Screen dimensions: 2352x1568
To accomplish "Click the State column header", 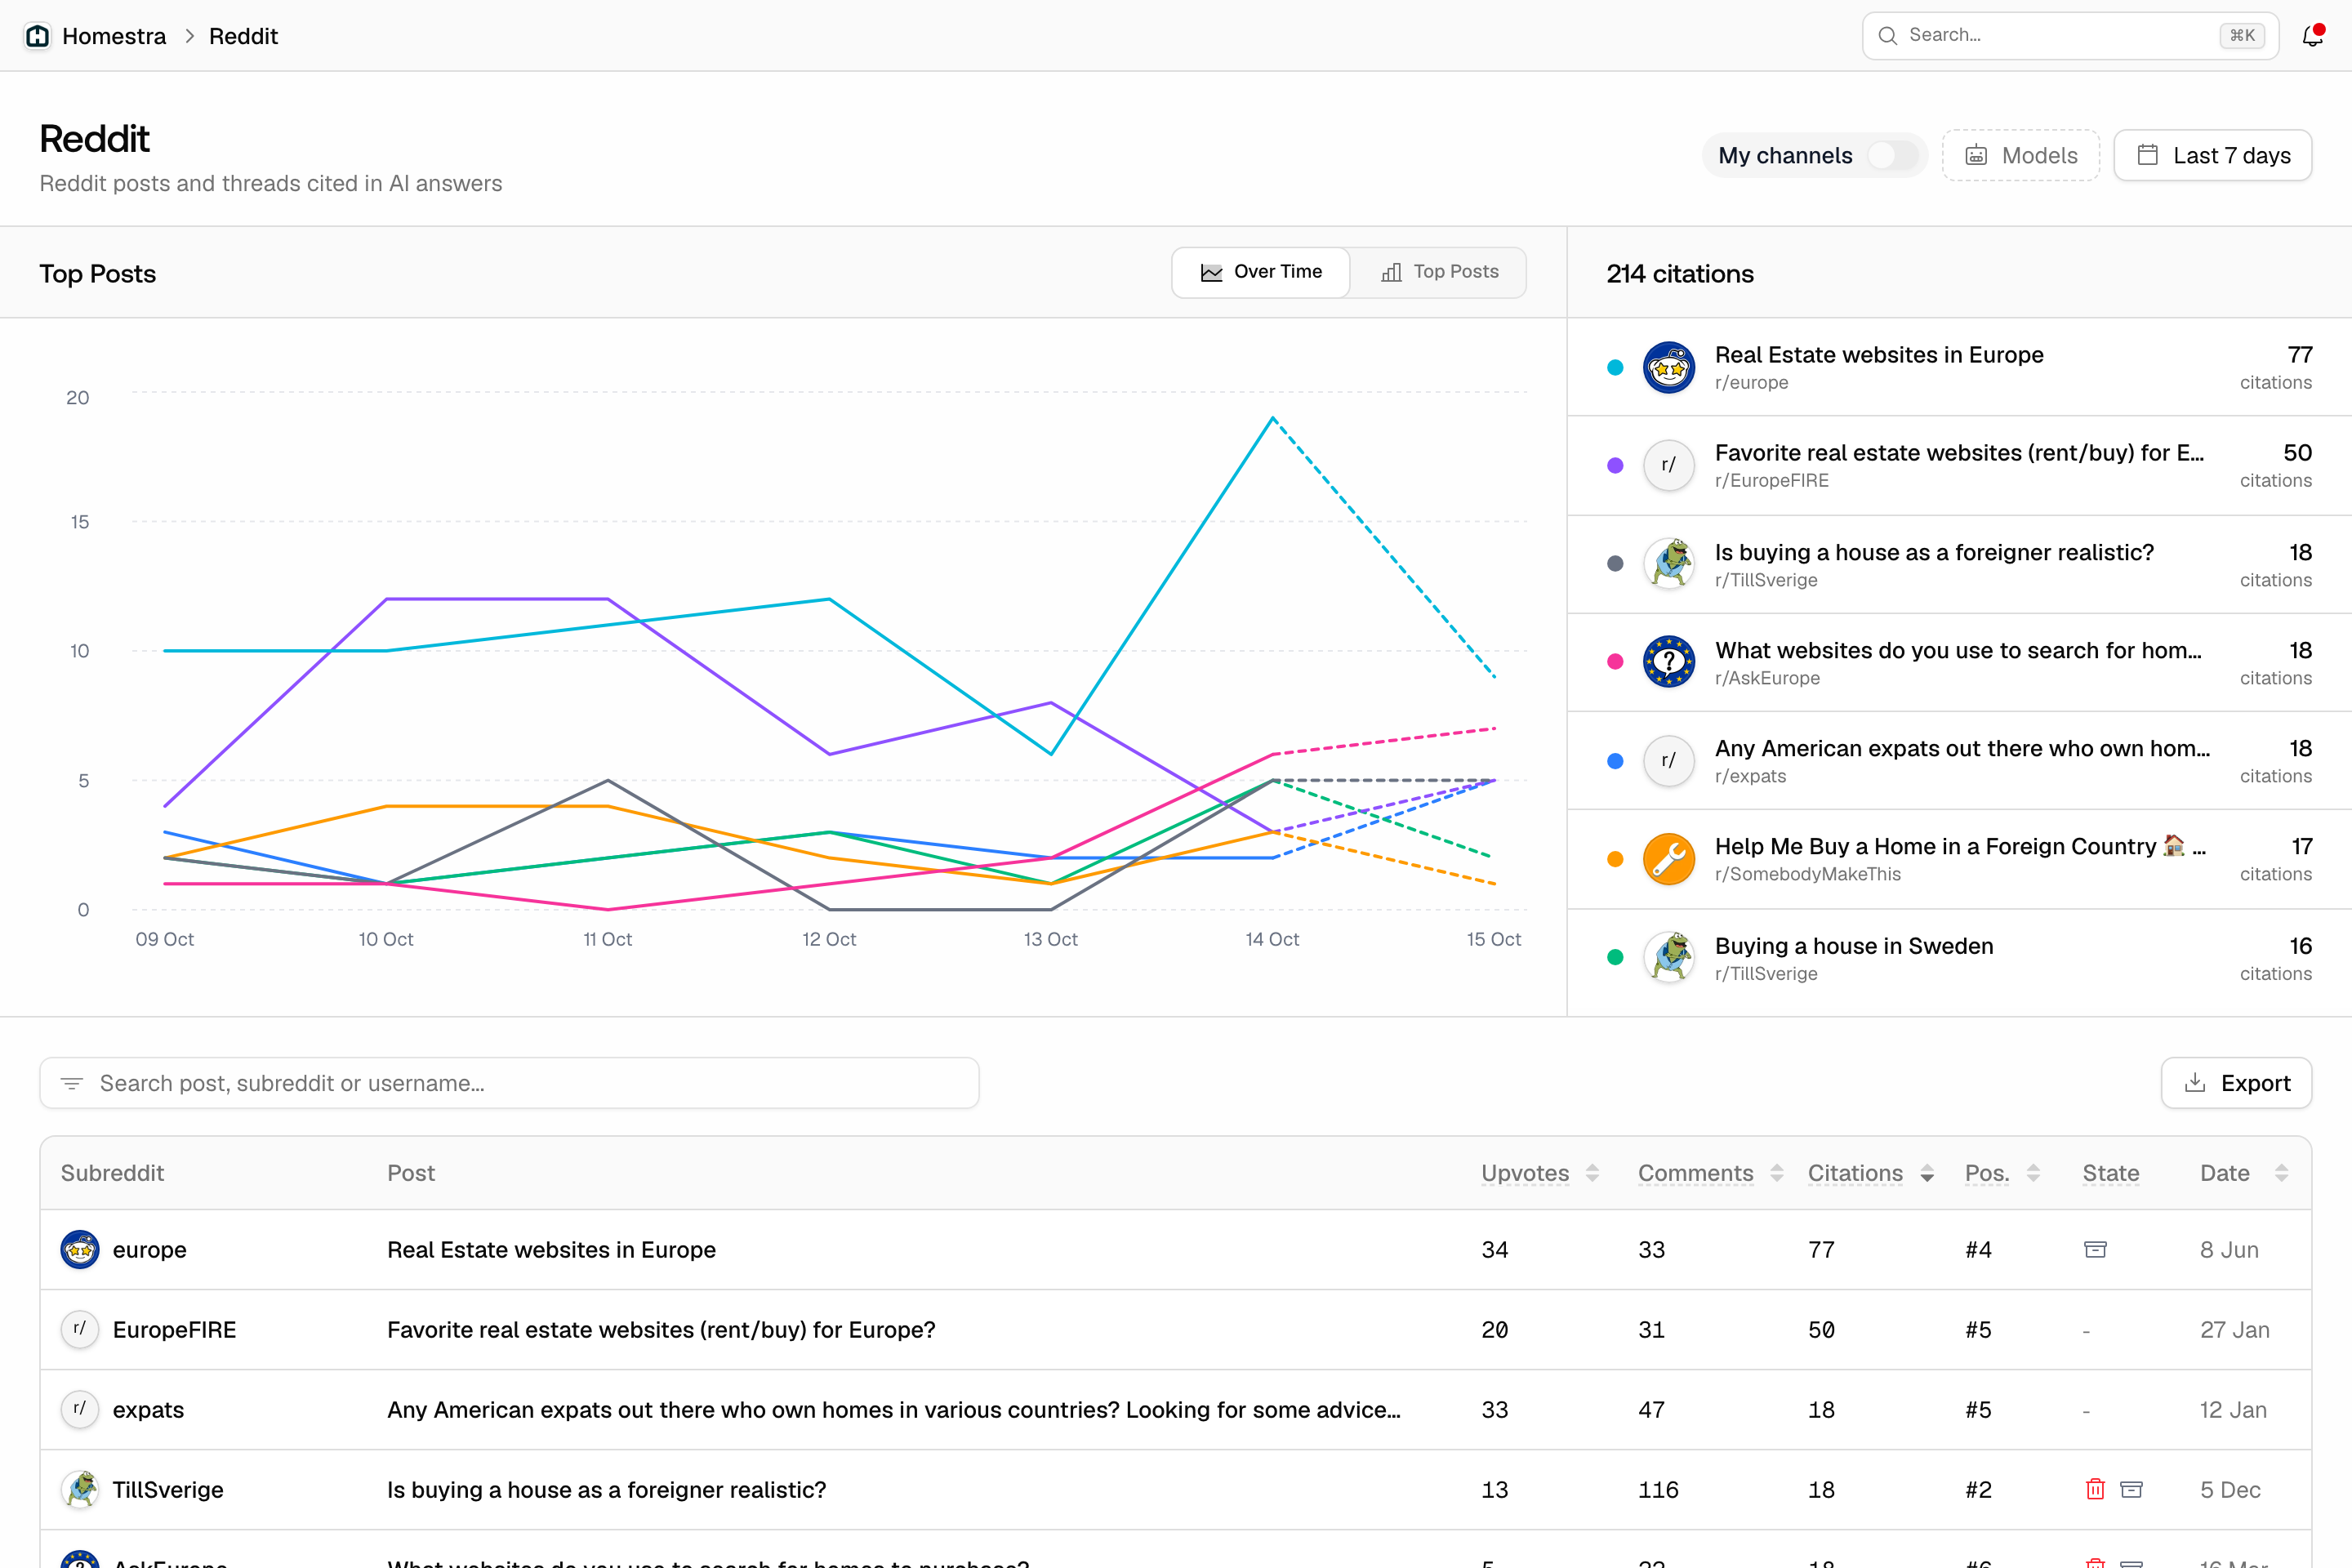I will tap(2110, 1173).
